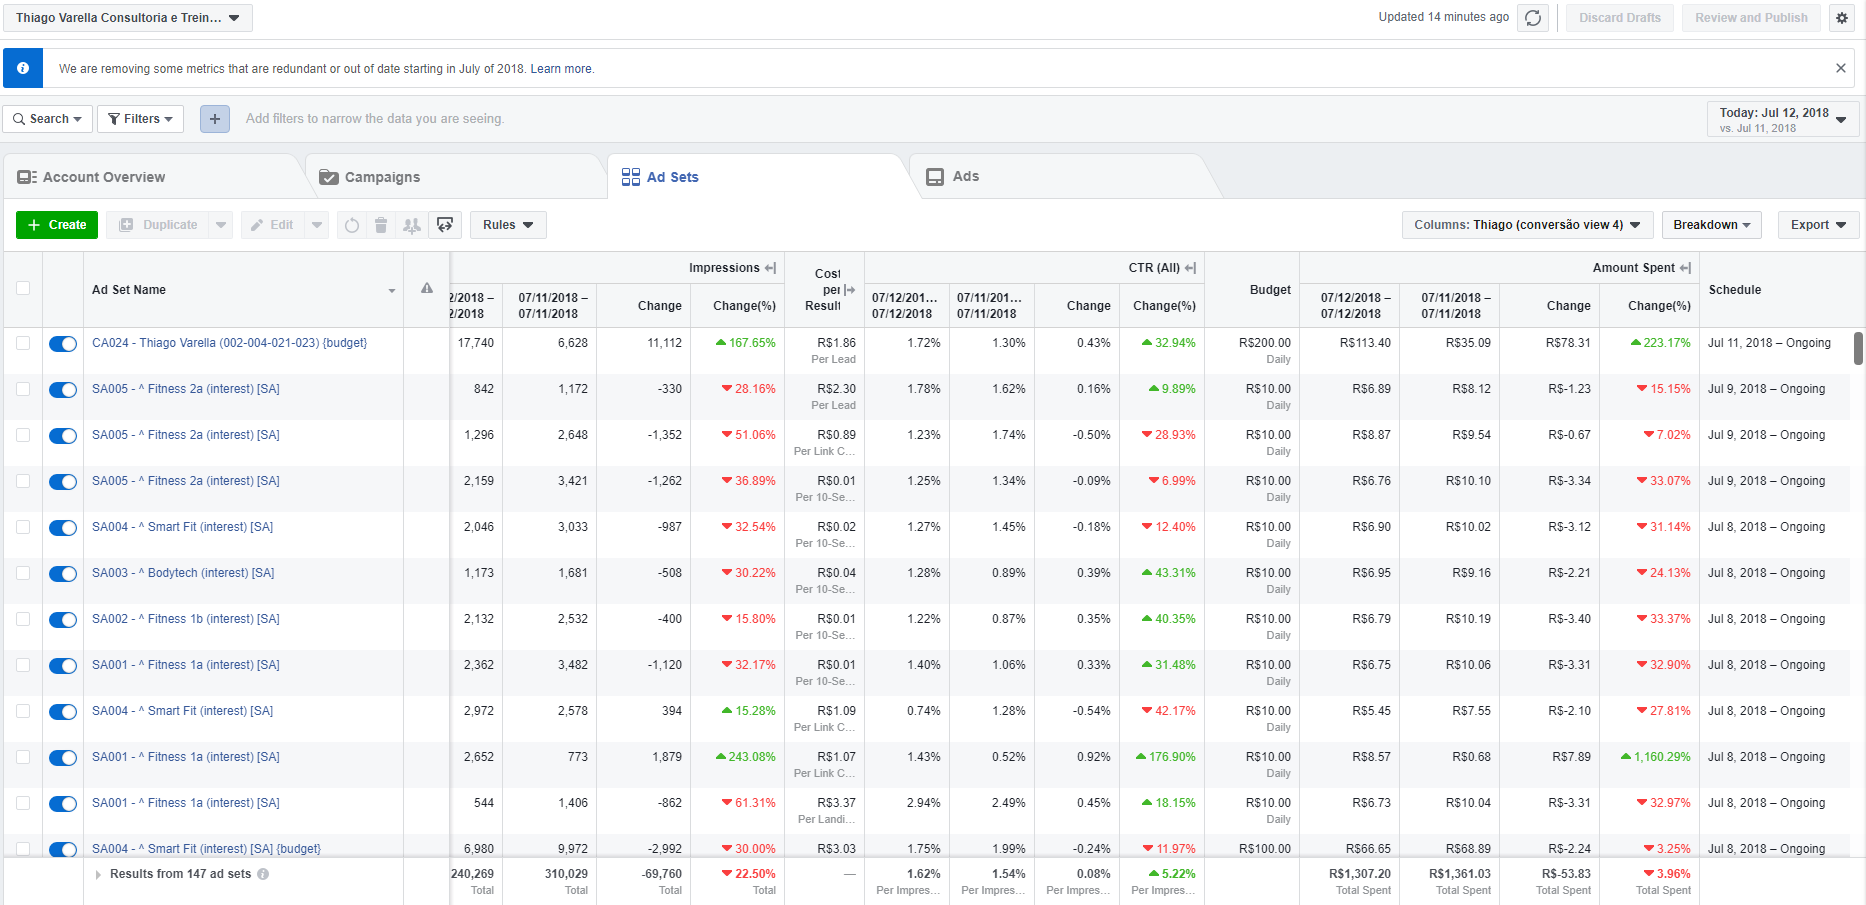Screen dimensions: 1866x905
Task: Open the Learn more link in banner
Action: click(561, 69)
